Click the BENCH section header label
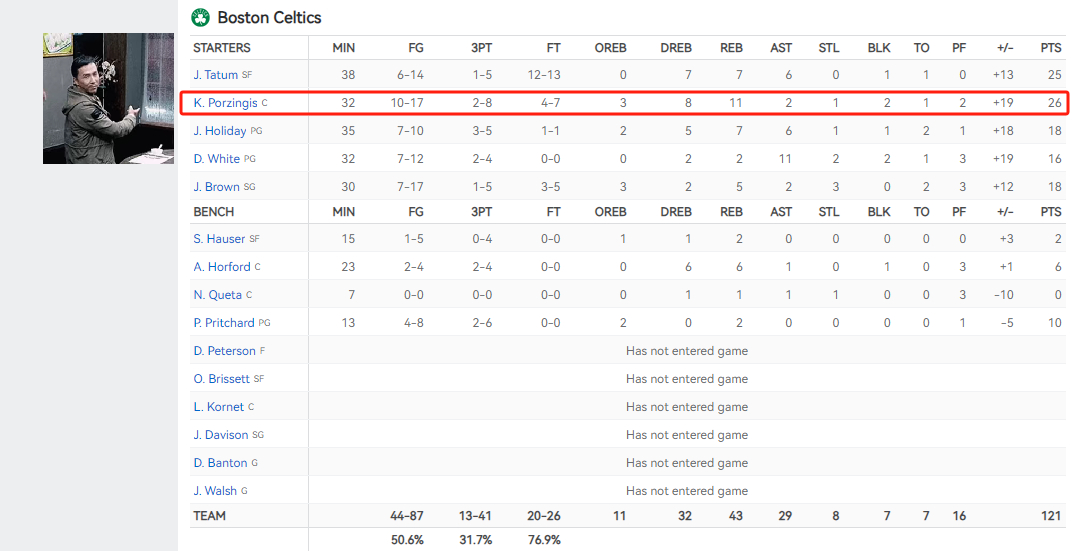The height and width of the screenshot is (551, 1073). click(214, 212)
